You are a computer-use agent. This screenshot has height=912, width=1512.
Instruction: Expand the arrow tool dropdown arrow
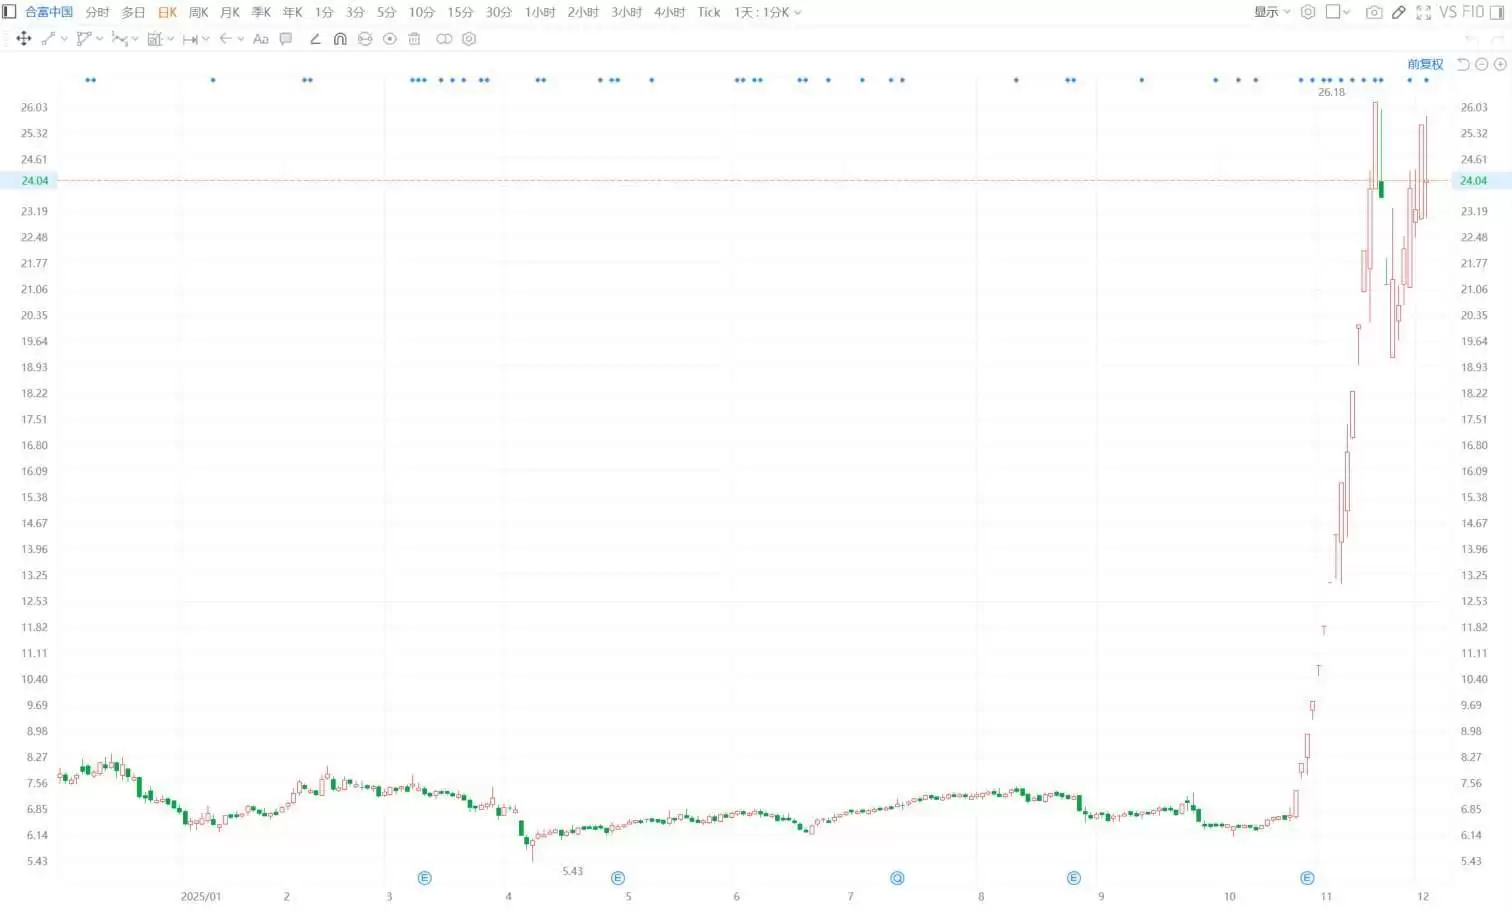click(241, 39)
